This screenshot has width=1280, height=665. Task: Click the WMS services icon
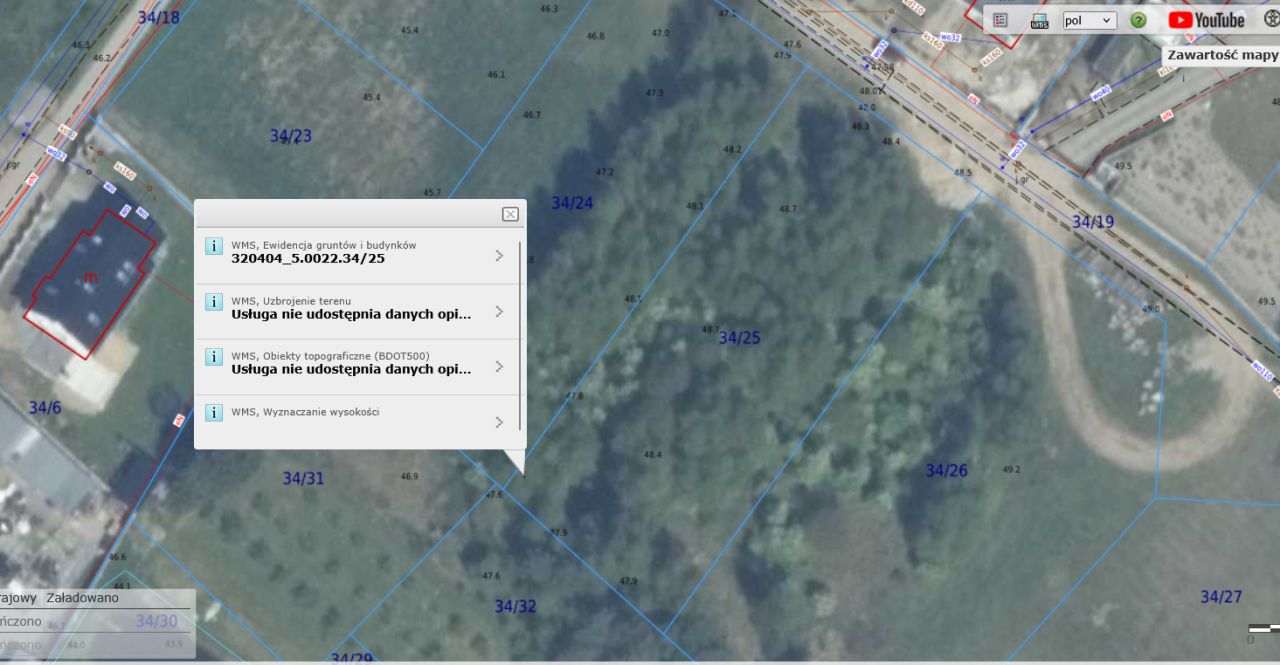pyautogui.click(x=1039, y=20)
